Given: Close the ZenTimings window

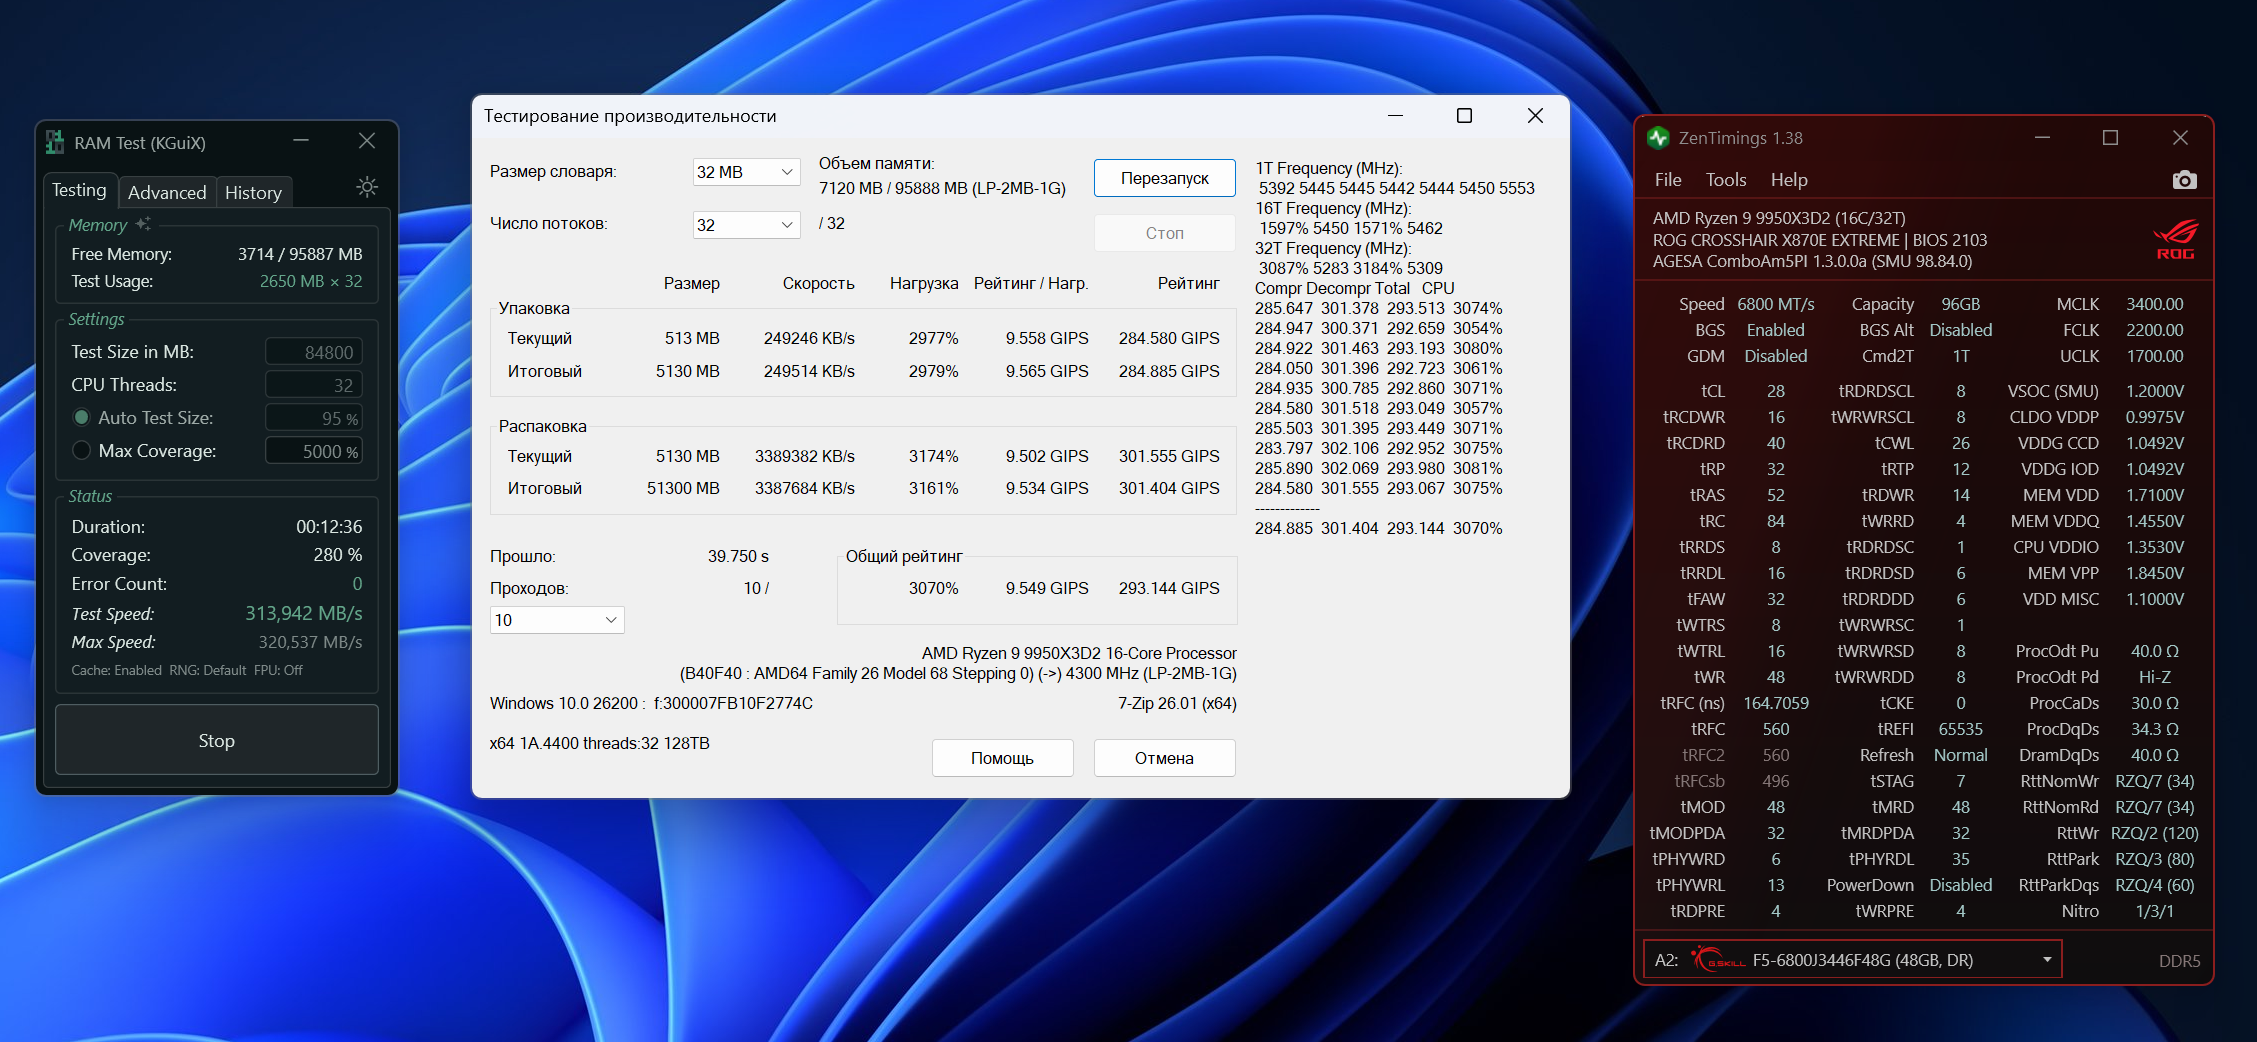Looking at the screenshot, I should pos(2180,138).
